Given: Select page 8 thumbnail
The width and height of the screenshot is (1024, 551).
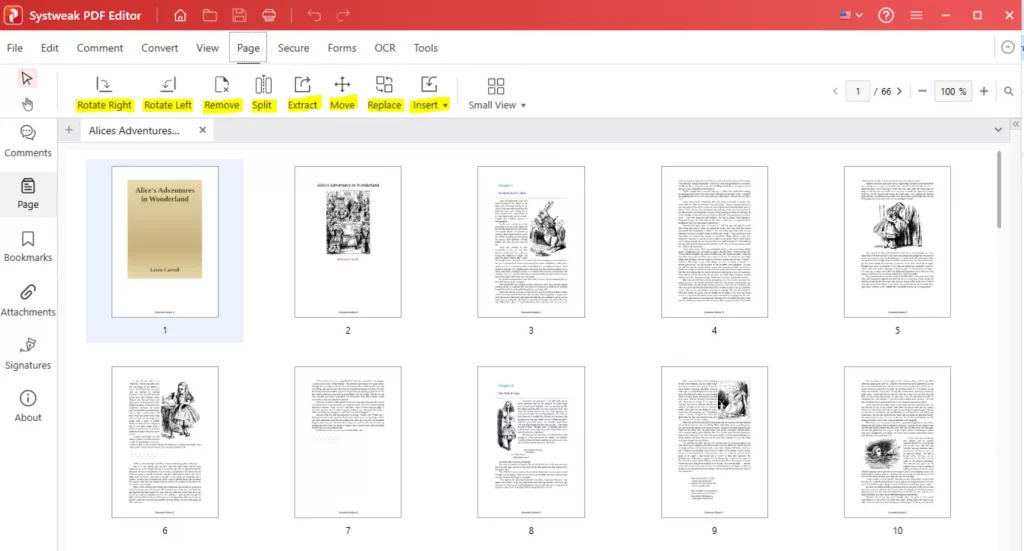Looking at the screenshot, I should 531,442.
